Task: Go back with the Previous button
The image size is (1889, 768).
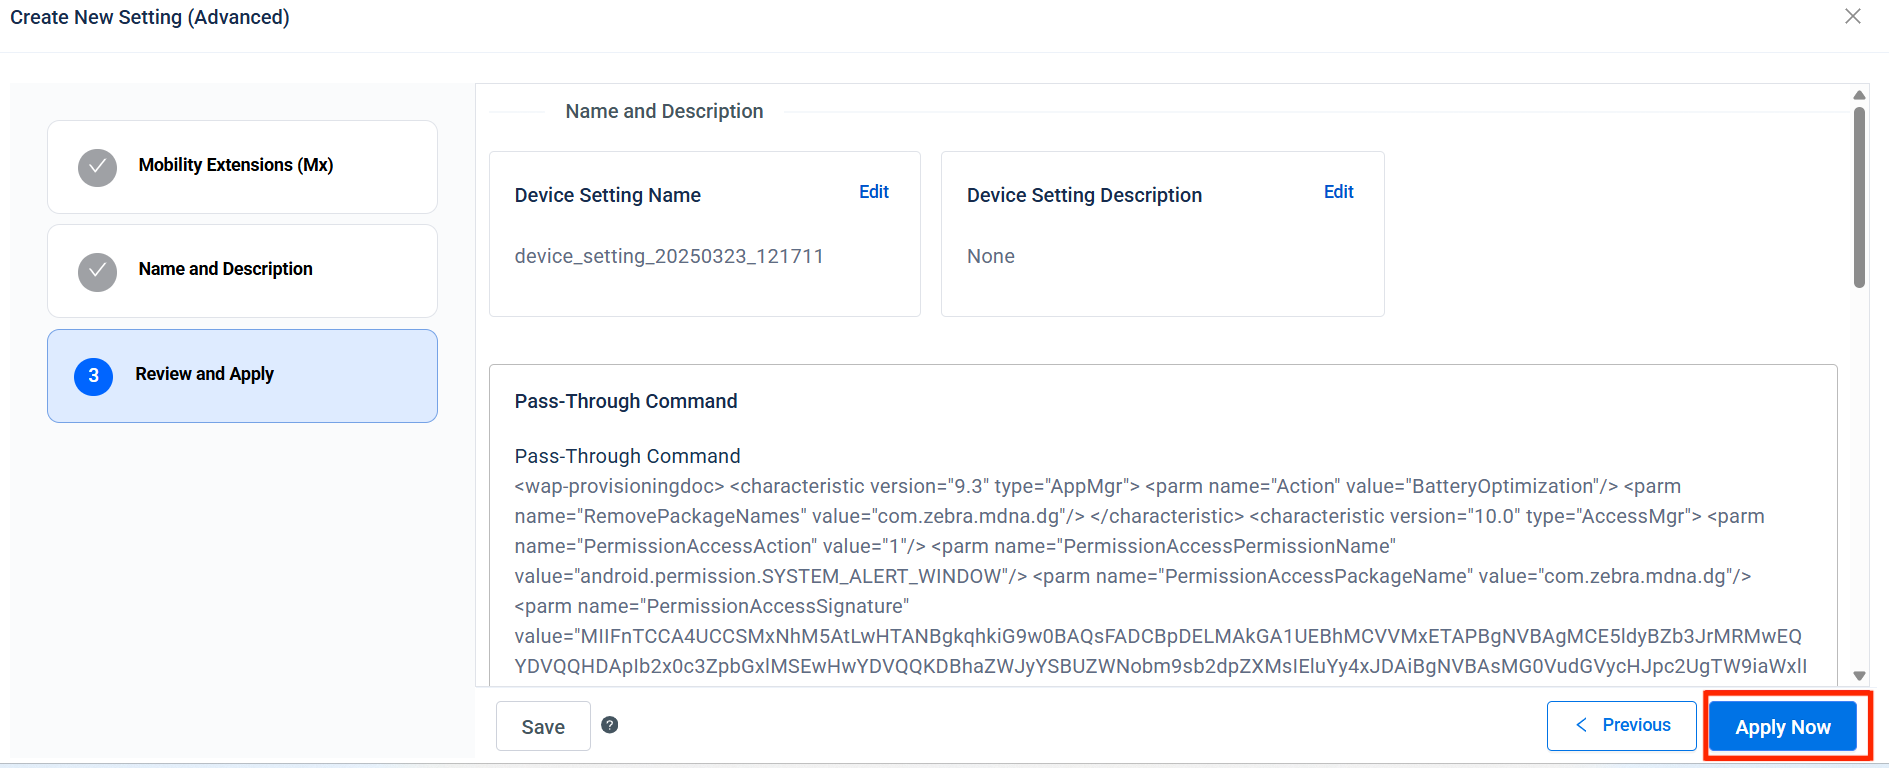Action: (1621, 725)
